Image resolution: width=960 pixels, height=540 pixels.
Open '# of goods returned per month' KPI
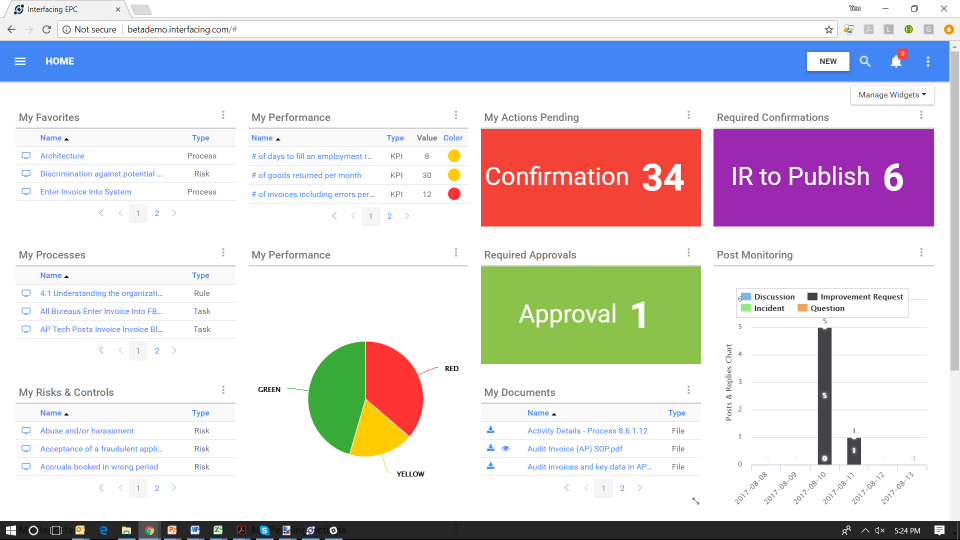(306, 175)
